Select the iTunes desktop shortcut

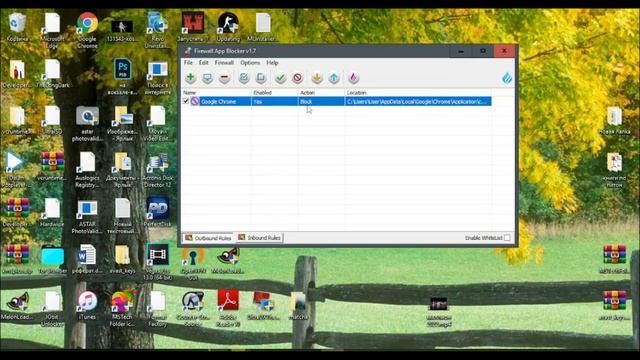(87, 305)
